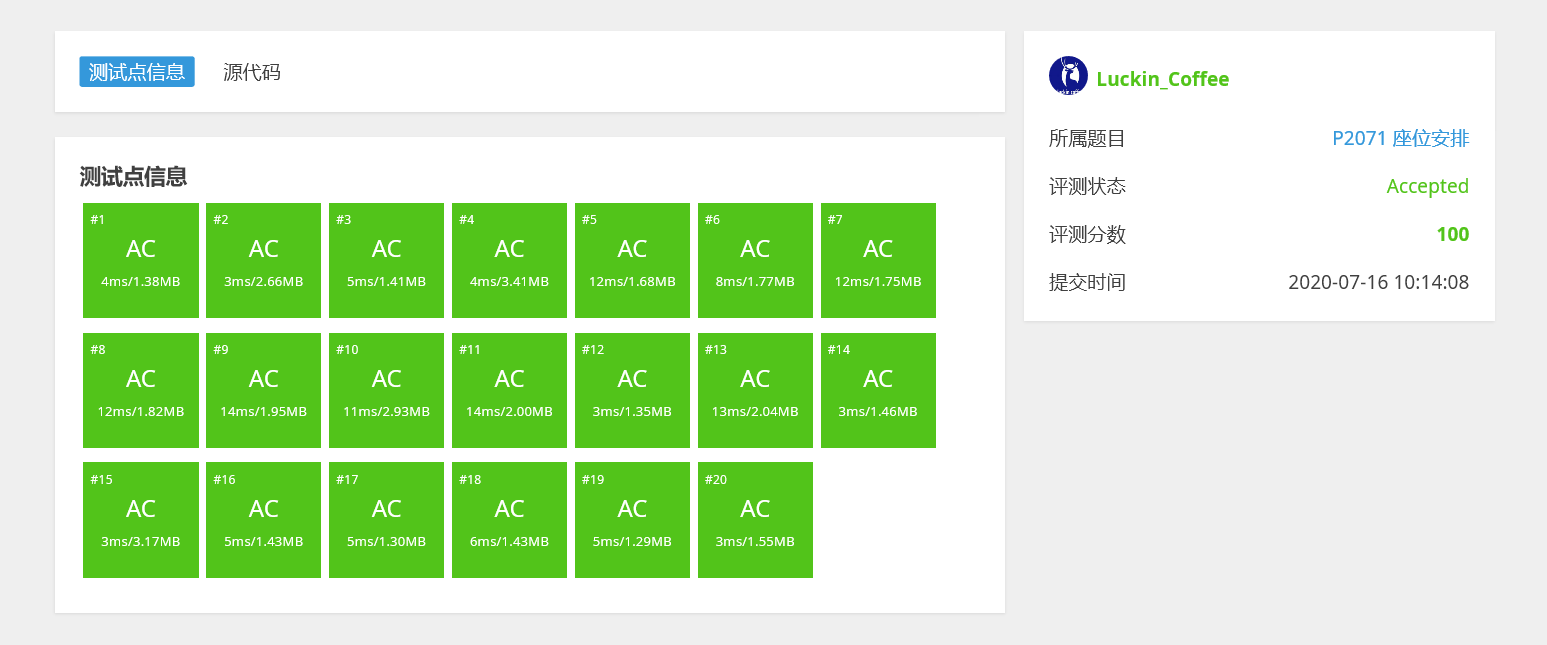Select test case #6 AC tile
Viewport: 1547px width, 645px height.
756,260
